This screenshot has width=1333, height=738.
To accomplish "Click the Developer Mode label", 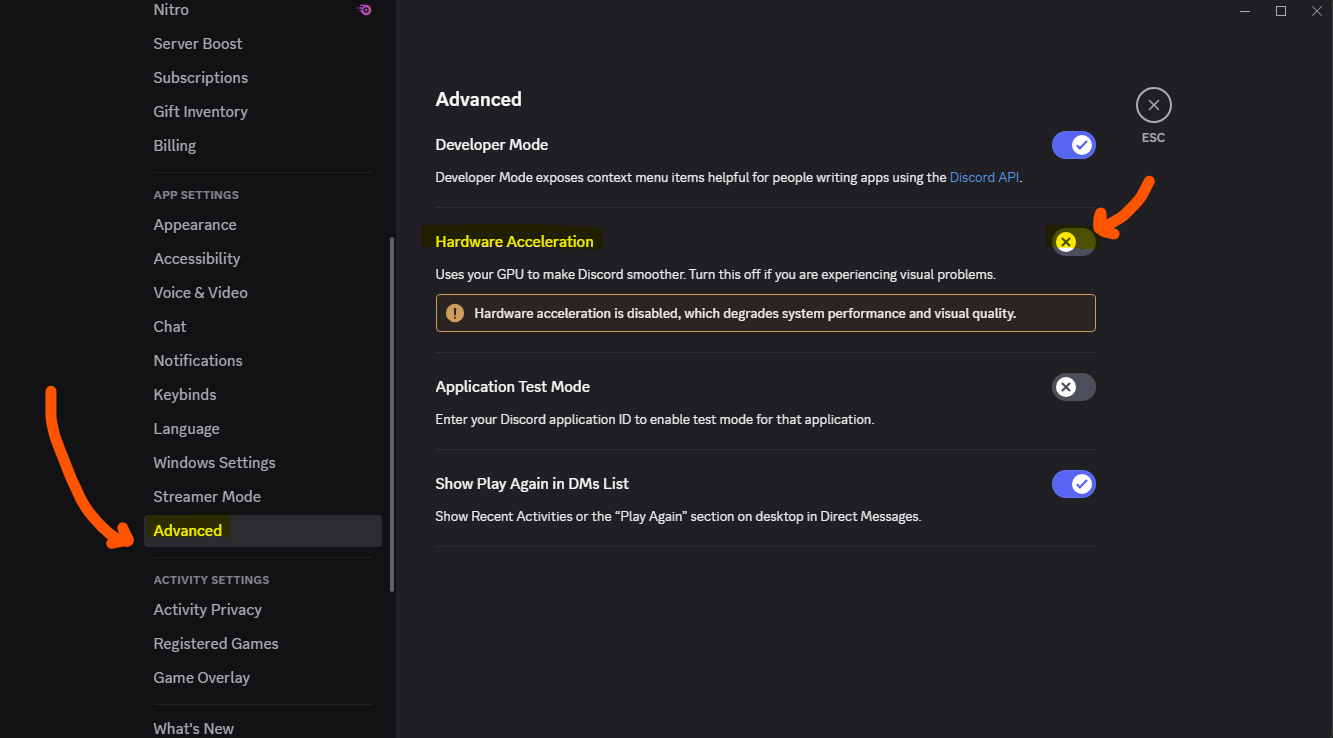I will [492, 145].
